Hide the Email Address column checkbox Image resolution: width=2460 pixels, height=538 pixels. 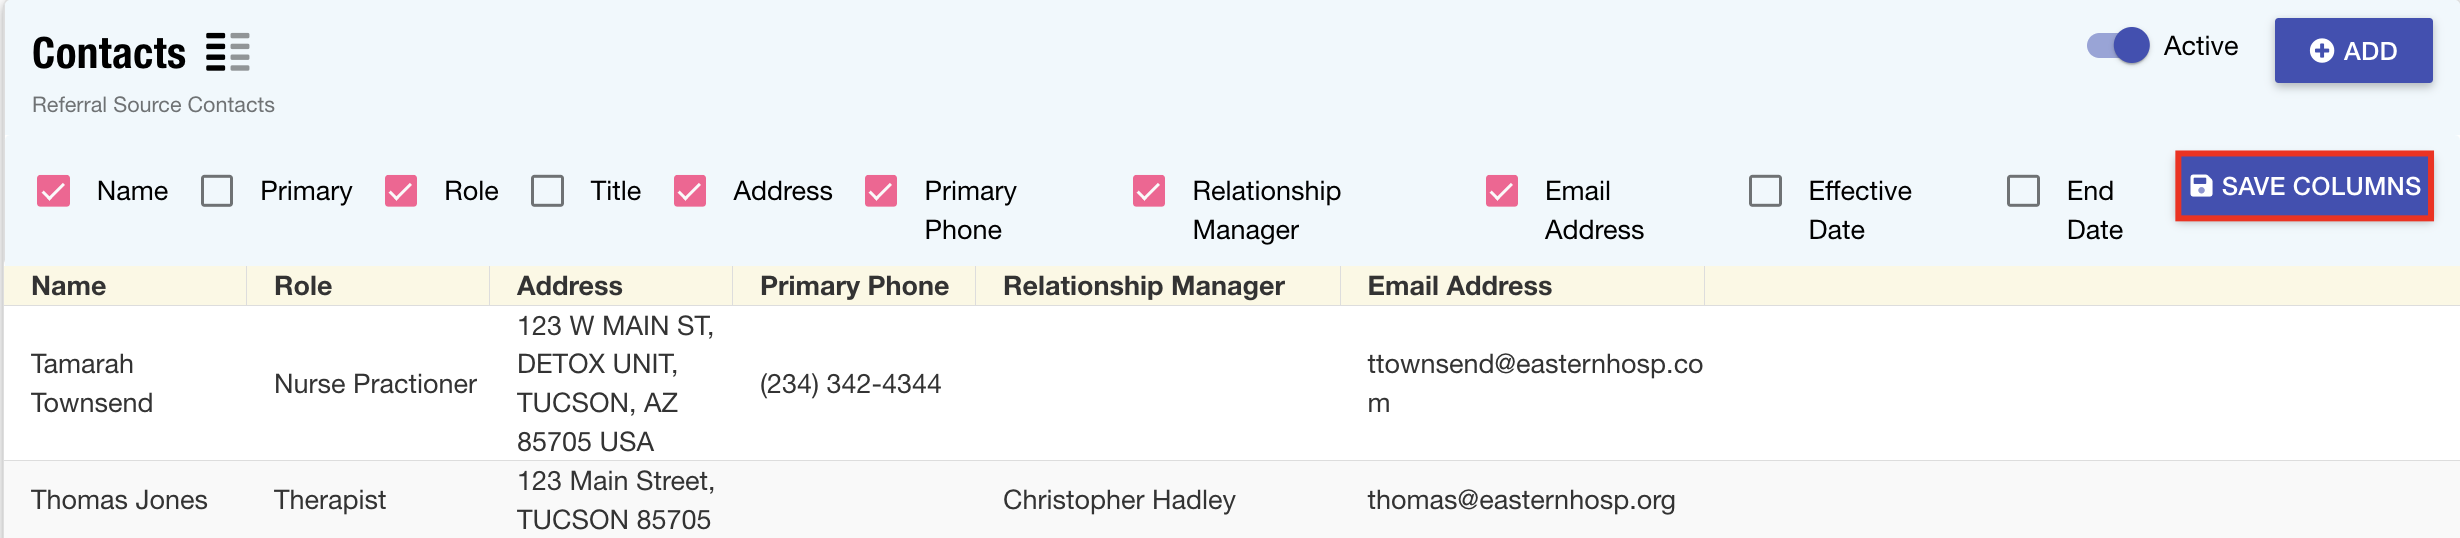coord(1502,191)
